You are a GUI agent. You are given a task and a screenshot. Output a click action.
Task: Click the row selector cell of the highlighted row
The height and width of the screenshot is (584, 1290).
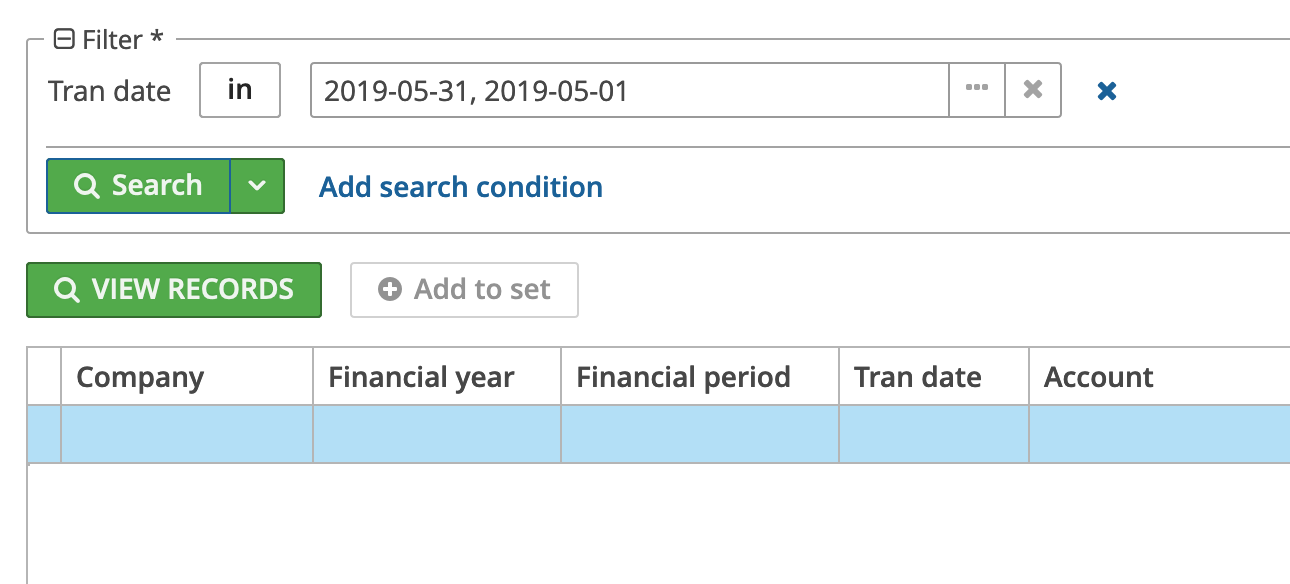click(44, 434)
